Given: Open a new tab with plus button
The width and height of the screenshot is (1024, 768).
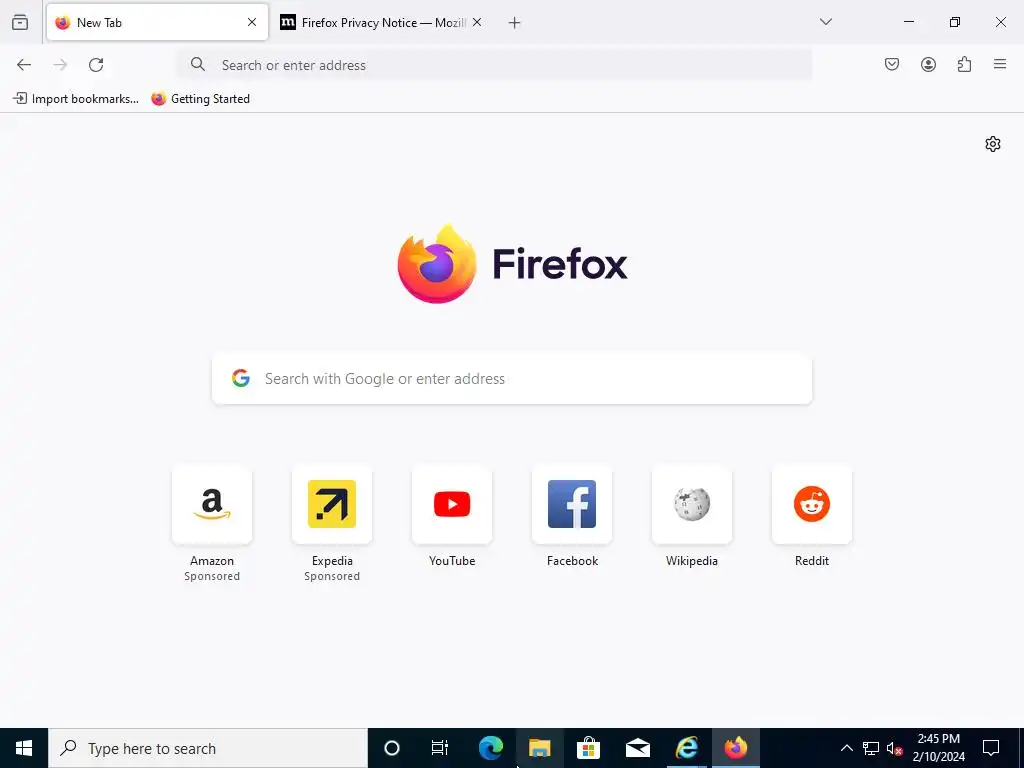Looking at the screenshot, I should click(515, 23).
